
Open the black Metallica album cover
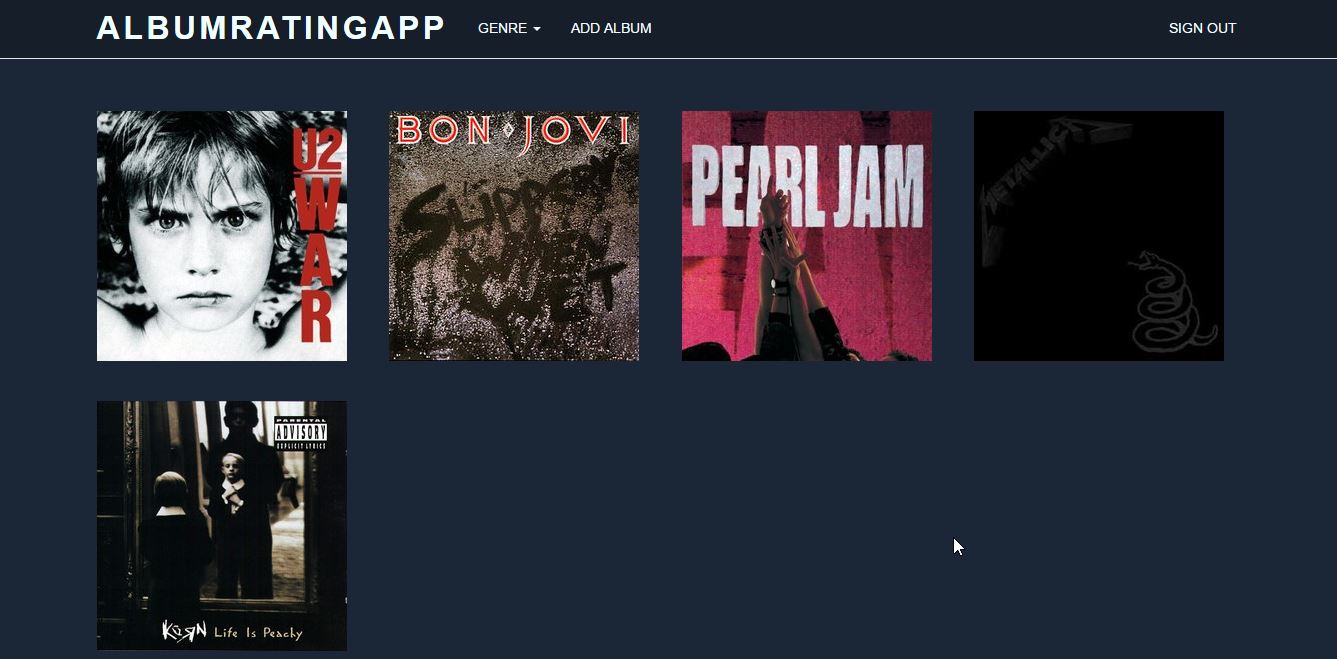(x=1099, y=236)
